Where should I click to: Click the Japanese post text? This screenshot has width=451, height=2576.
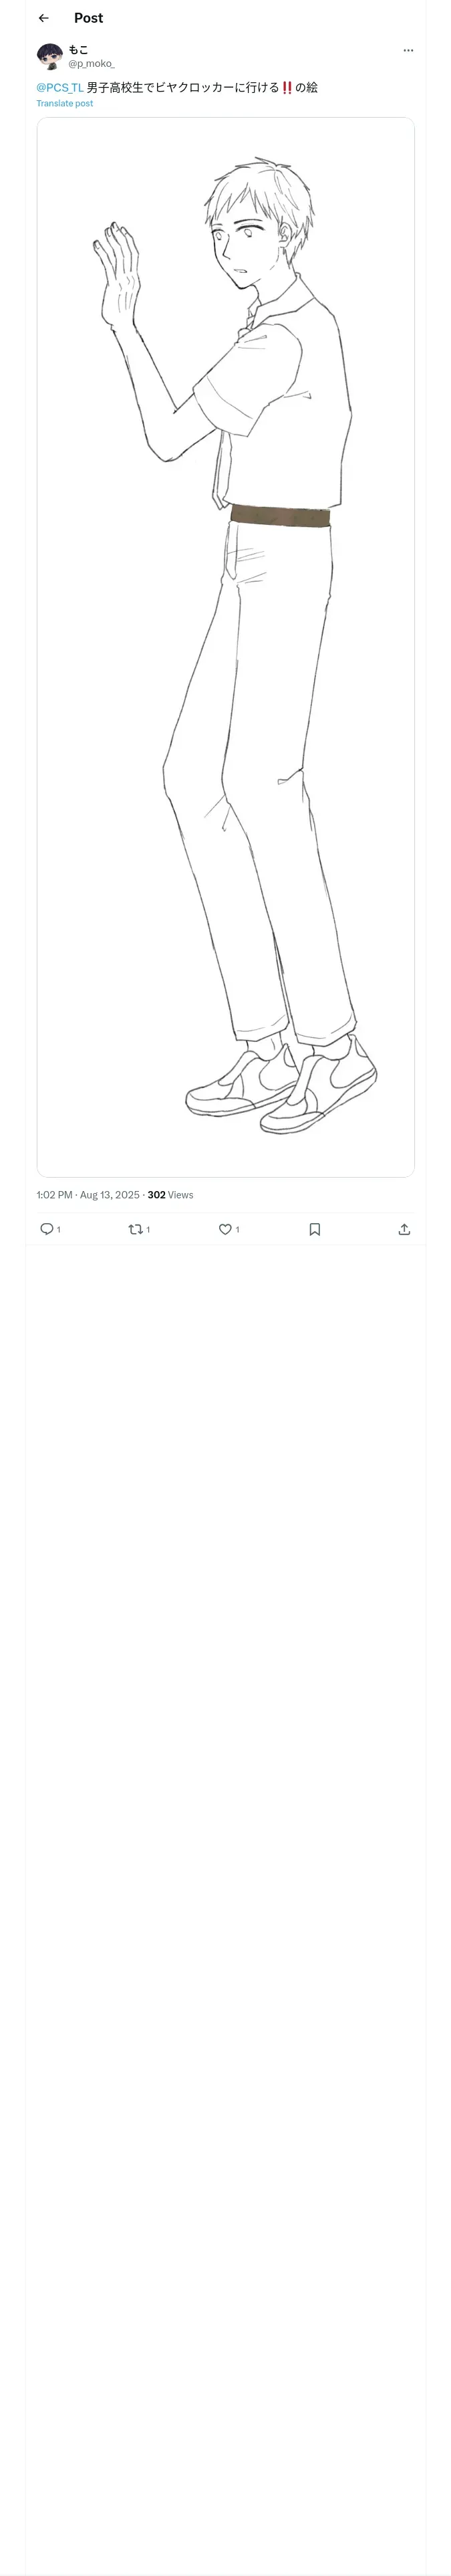click(x=200, y=88)
